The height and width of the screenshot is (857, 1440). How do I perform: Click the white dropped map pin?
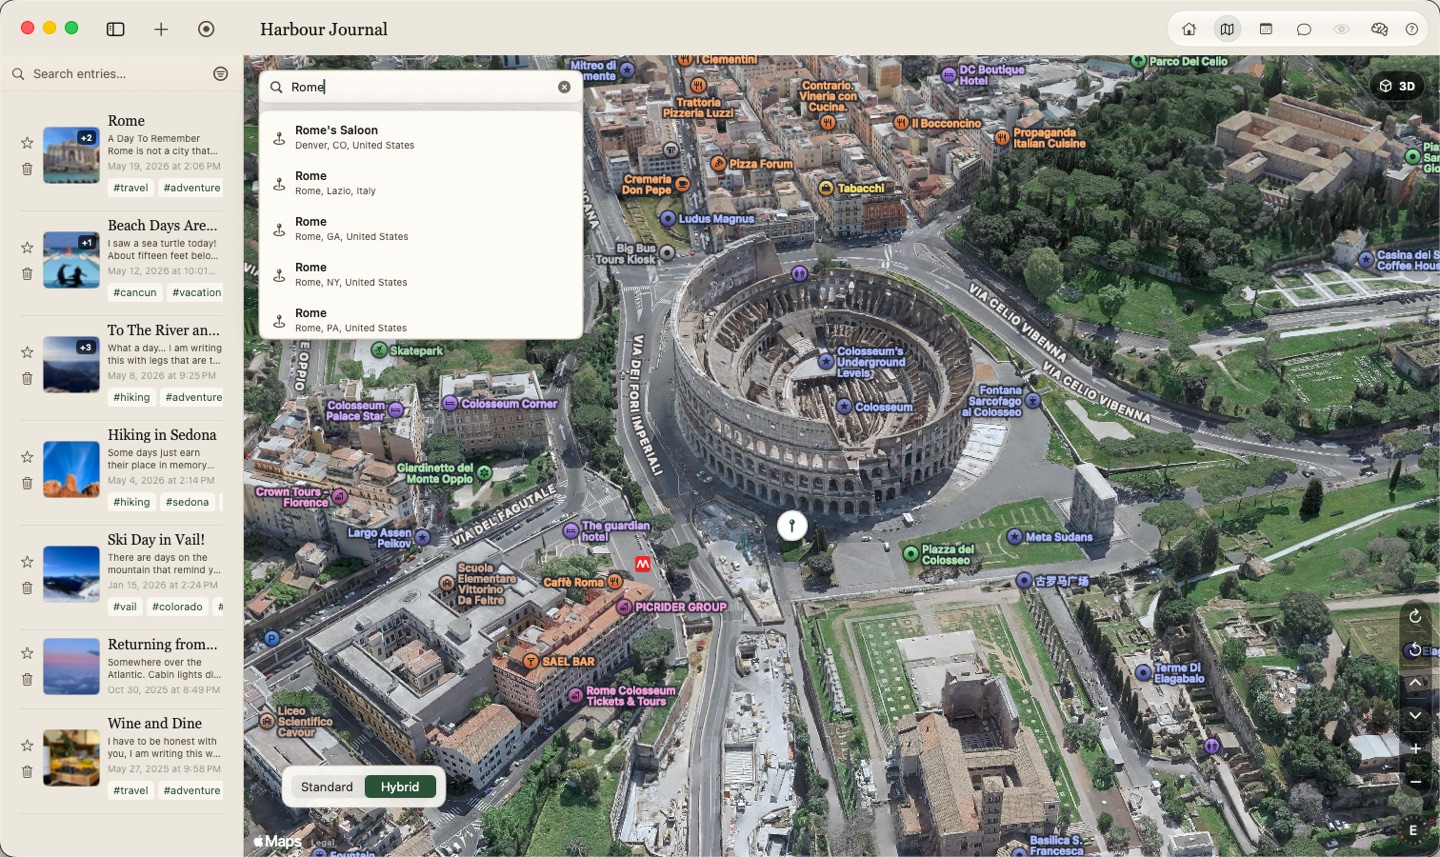pos(792,525)
